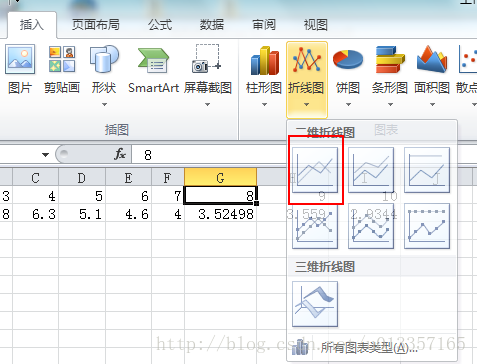
Task: Select the basic 2-D line chart thumbnail
Action: [x=315, y=170]
